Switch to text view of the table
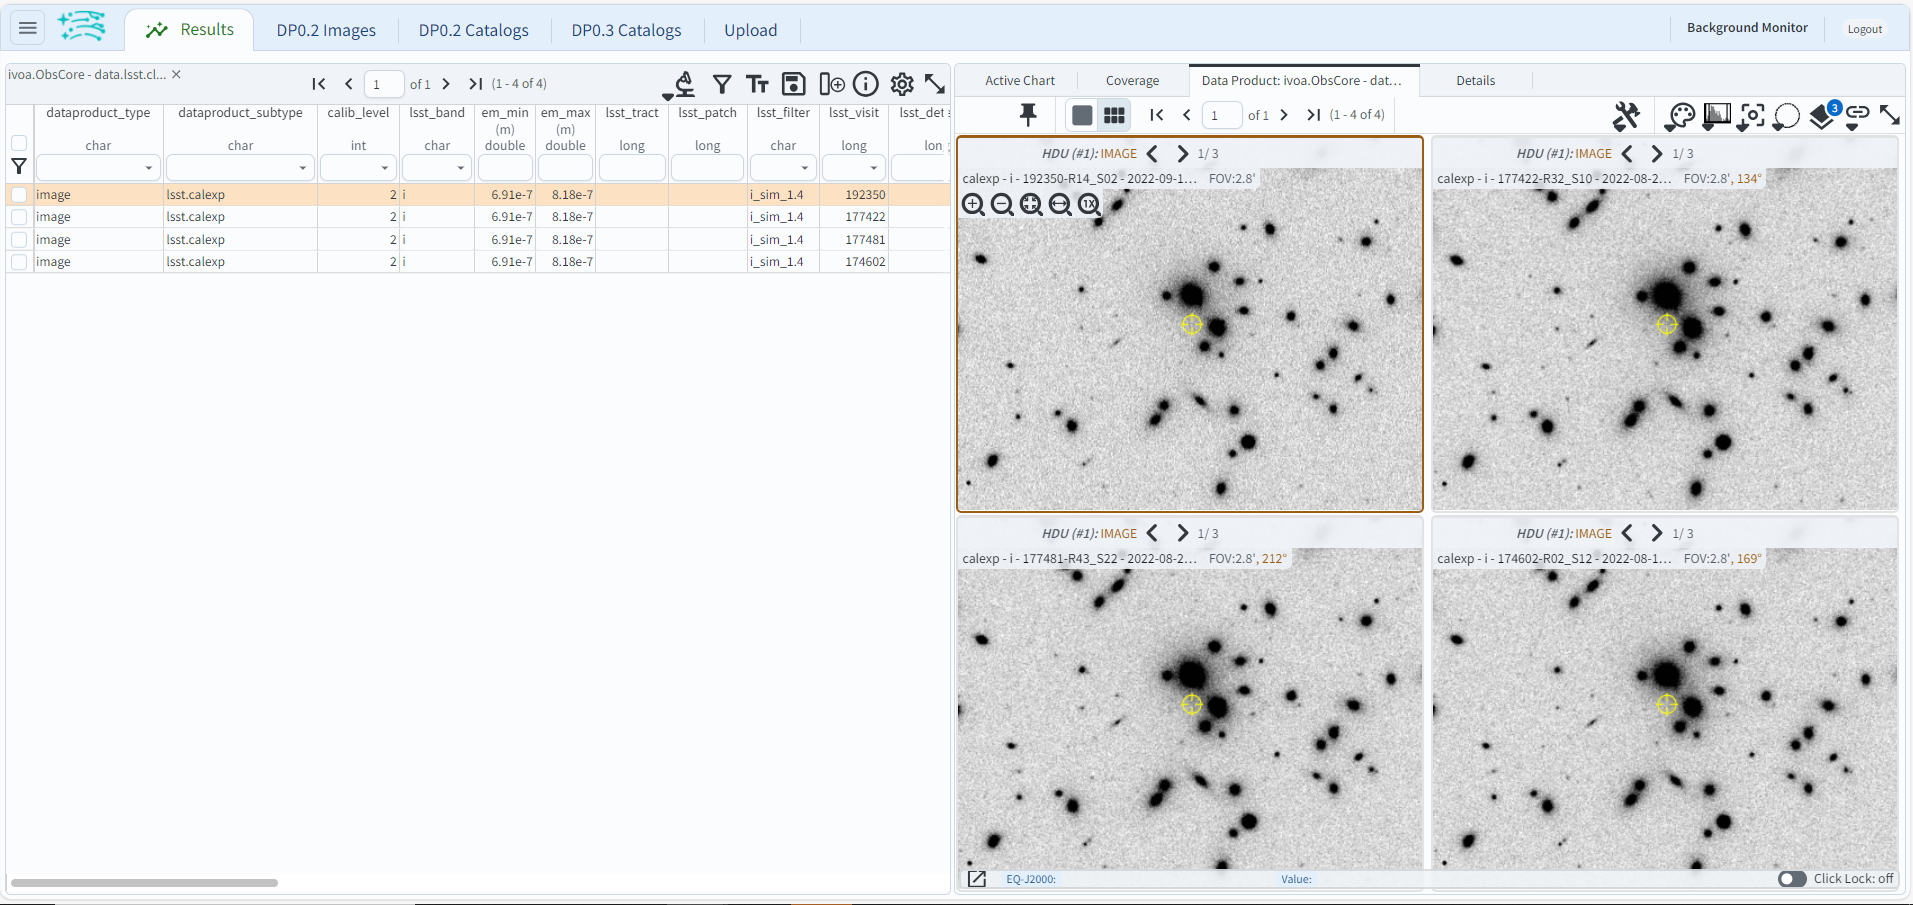The width and height of the screenshot is (1913, 905). pos(757,84)
